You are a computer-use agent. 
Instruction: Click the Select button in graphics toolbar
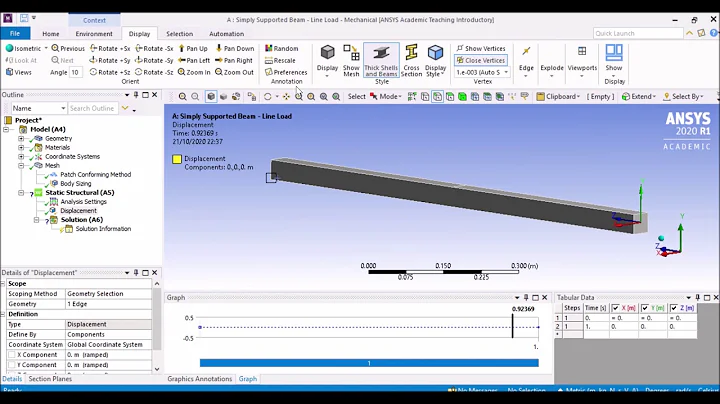pyautogui.click(x=356, y=96)
